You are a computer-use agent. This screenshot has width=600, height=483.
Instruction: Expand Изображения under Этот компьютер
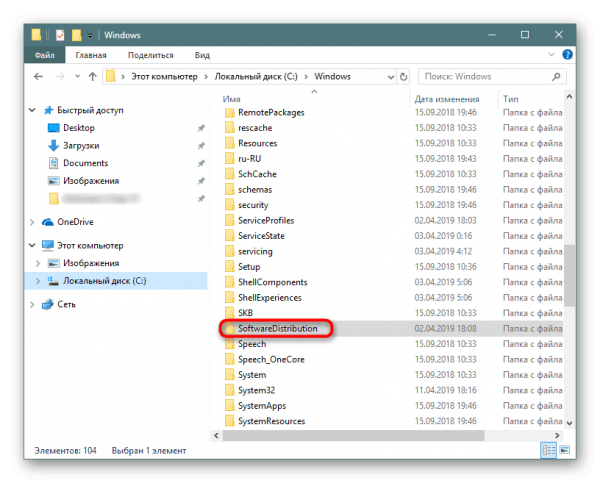(38, 263)
